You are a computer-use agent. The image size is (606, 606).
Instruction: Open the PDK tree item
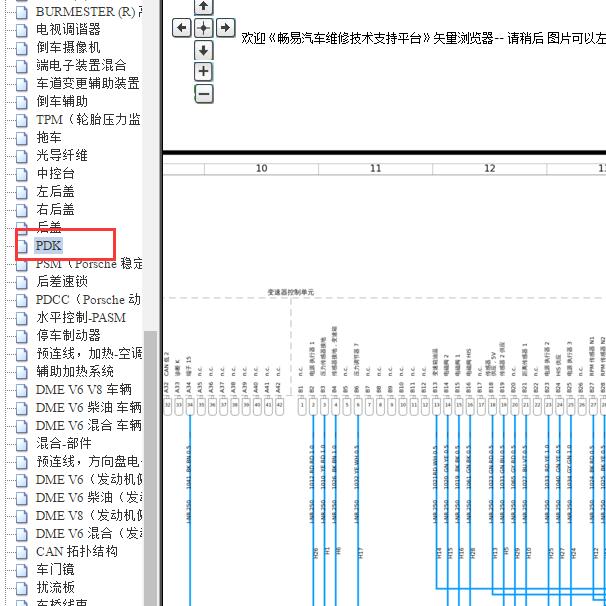[49, 245]
